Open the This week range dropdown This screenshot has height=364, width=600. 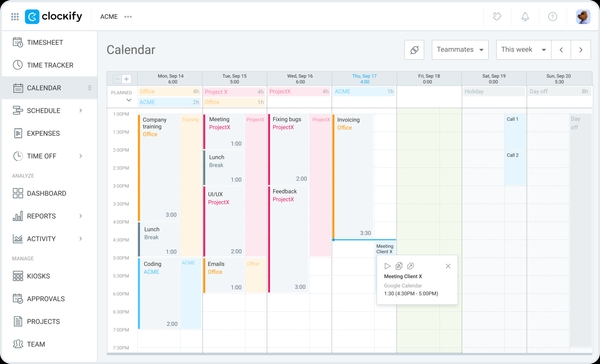523,50
